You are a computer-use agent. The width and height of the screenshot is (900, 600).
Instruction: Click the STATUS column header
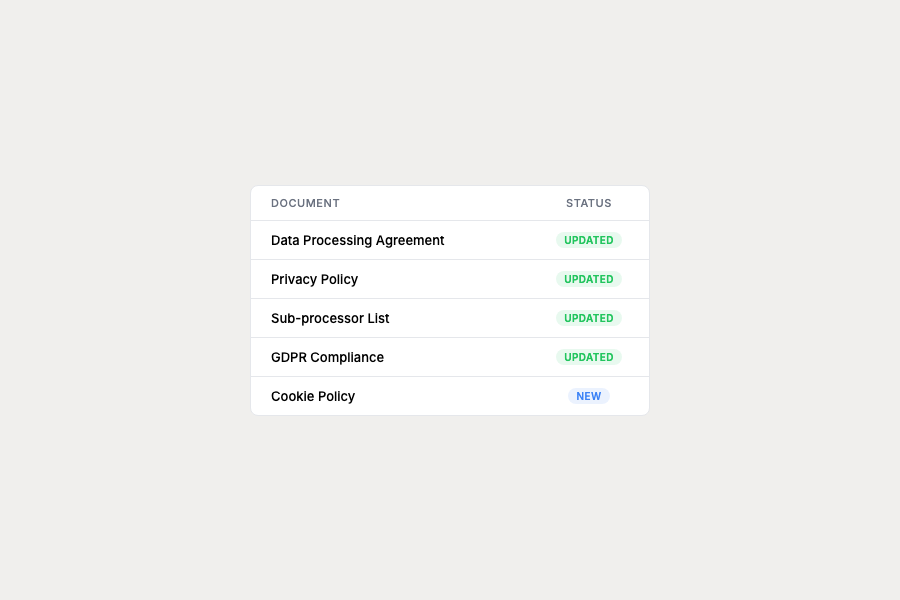[588, 203]
